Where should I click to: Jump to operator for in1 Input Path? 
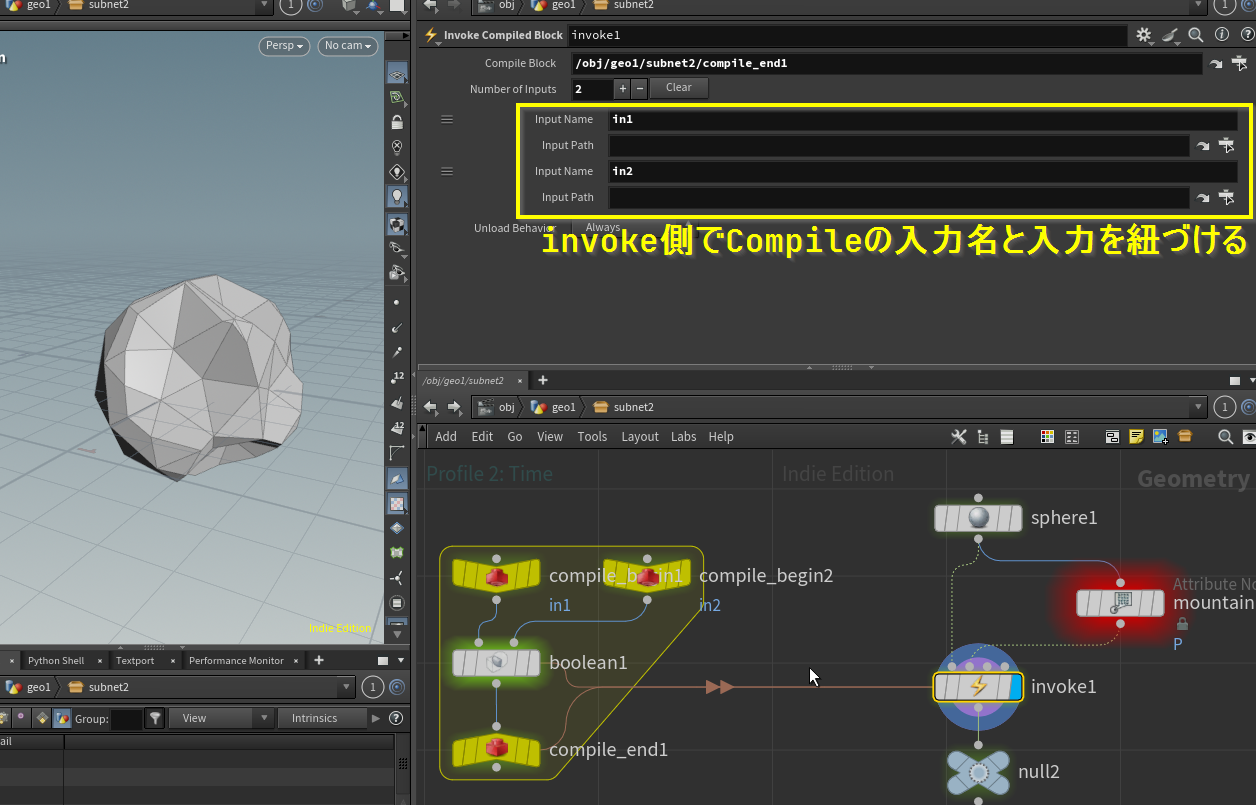(x=1203, y=146)
